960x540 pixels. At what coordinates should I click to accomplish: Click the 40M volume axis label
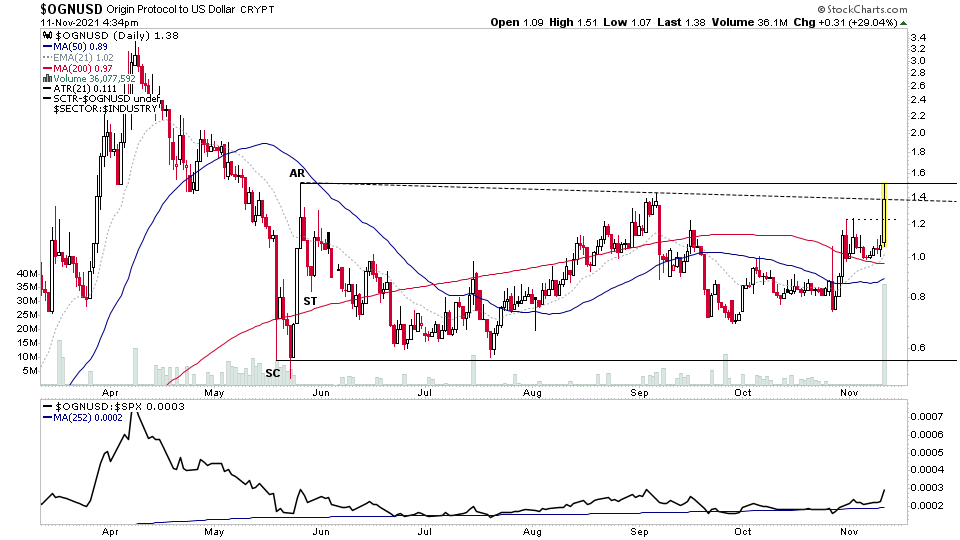click(28, 273)
